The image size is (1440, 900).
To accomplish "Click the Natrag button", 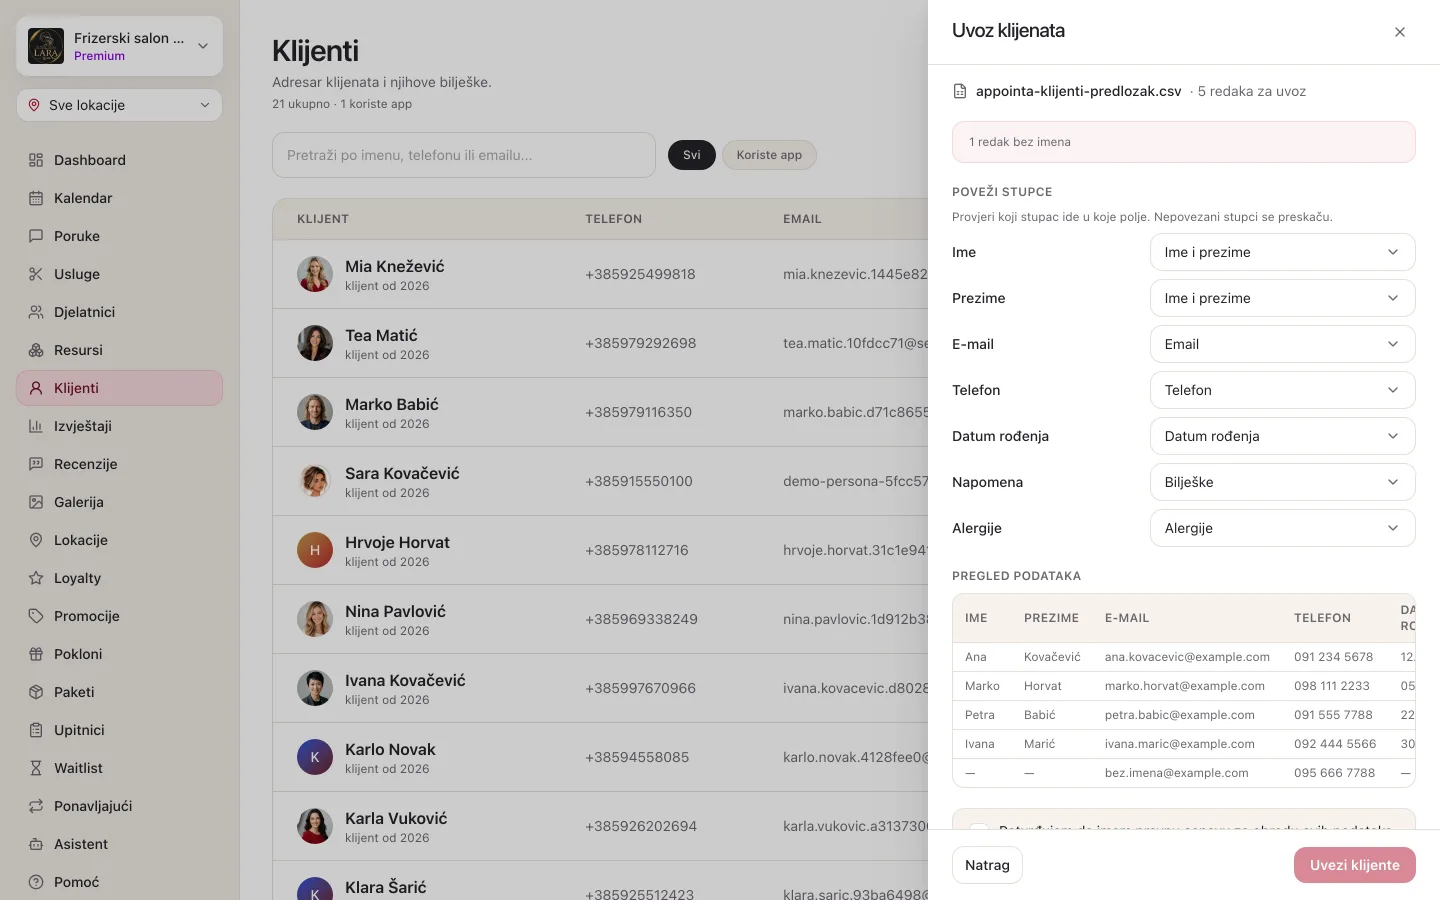I will tap(987, 865).
